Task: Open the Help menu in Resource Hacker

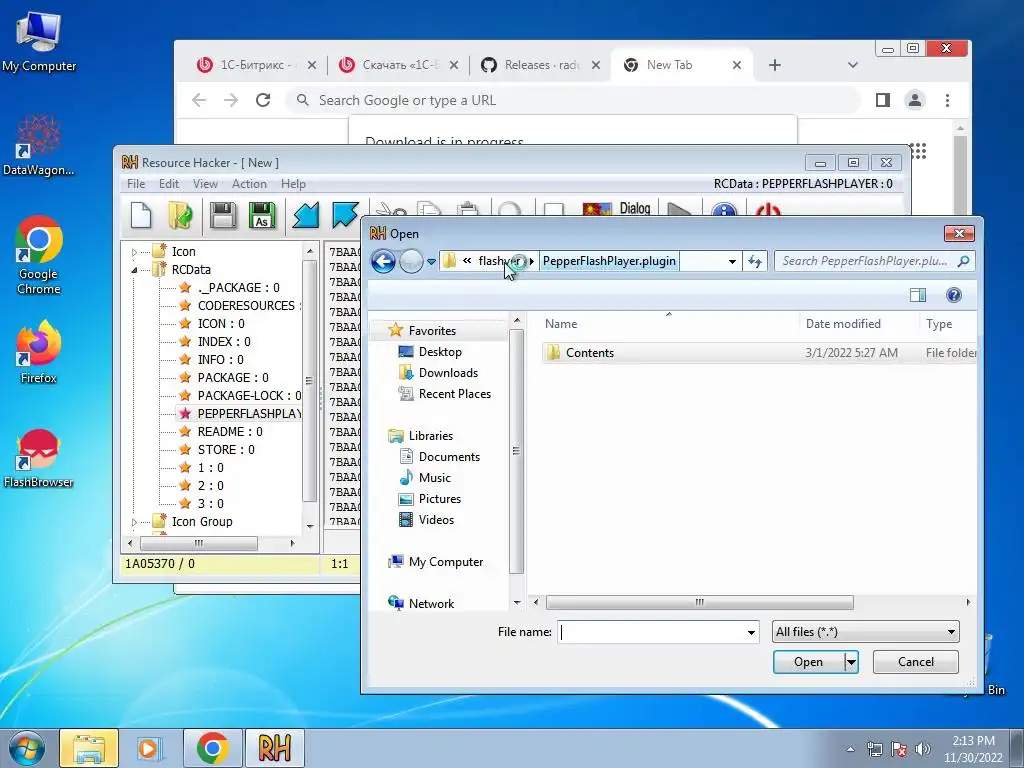Action: (293, 184)
